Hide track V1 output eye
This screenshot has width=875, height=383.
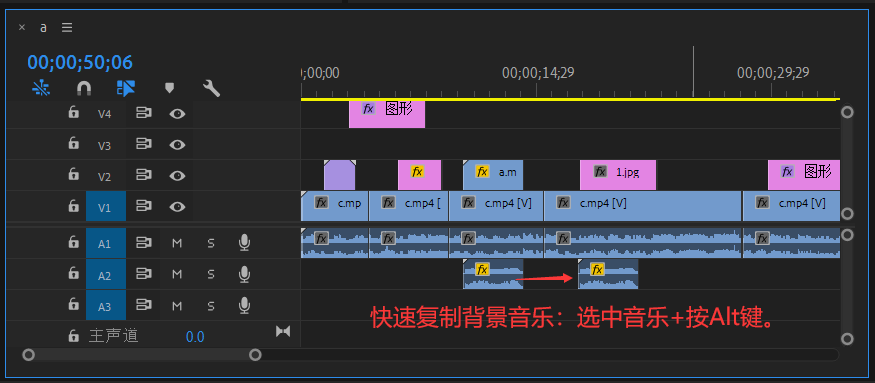point(177,207)
